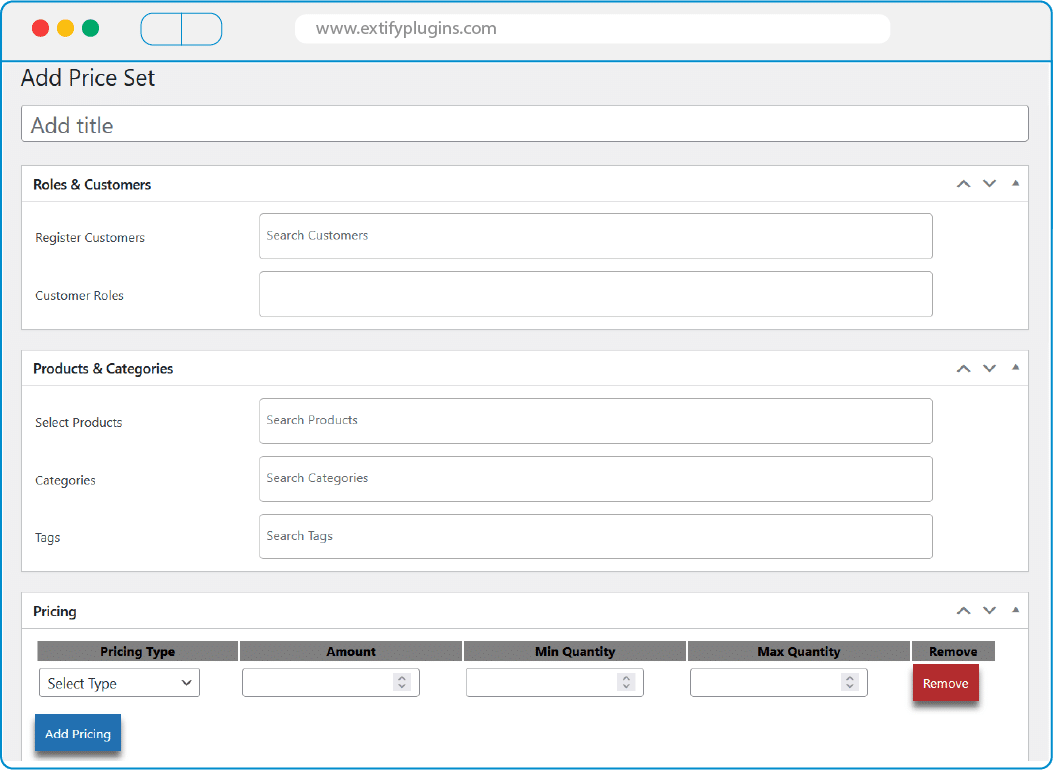
Task: Click the Amount field stepper arrows
Action: click(402, 682)
